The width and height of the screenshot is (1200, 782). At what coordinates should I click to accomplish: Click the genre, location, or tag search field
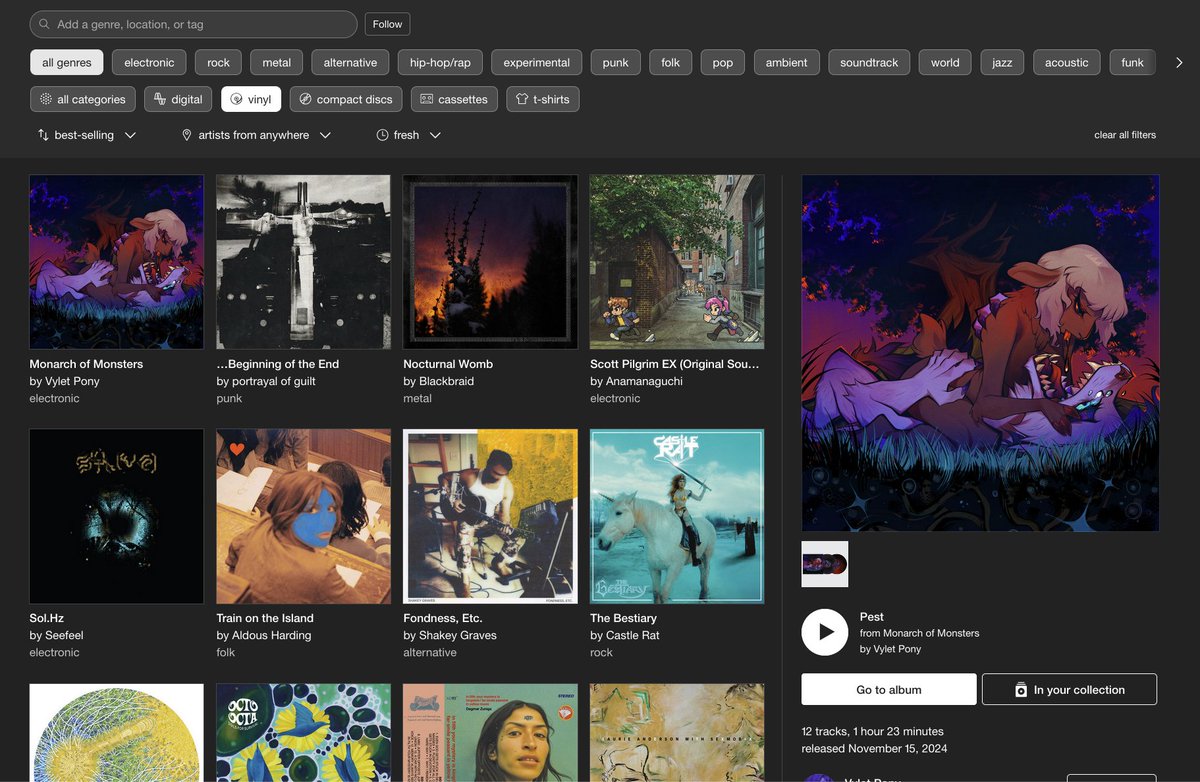click(193, 24)
